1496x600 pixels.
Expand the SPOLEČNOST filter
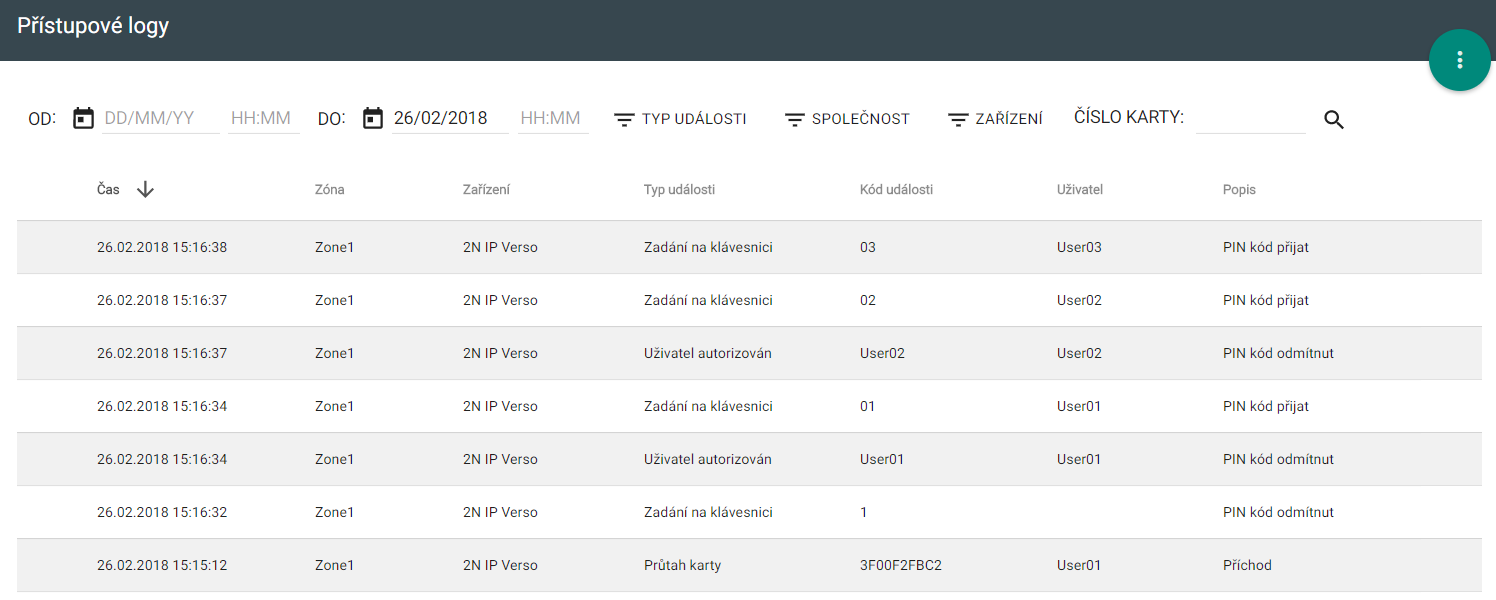click(847, 119)
